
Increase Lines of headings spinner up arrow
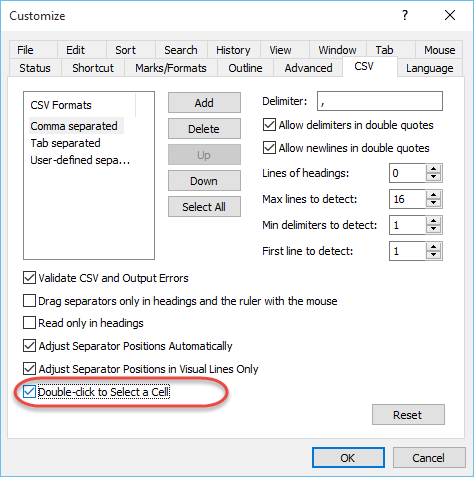433,169
